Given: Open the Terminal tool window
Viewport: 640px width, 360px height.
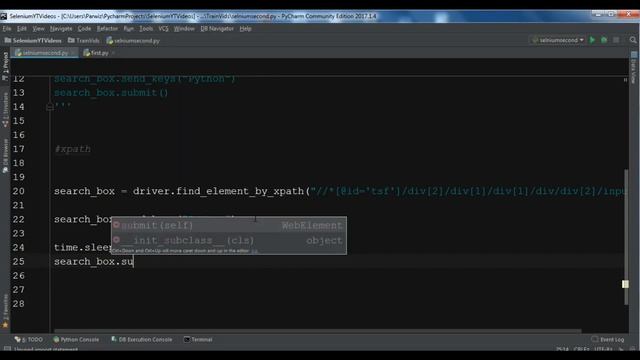Looking at the screenshot, I should point(198,339).
